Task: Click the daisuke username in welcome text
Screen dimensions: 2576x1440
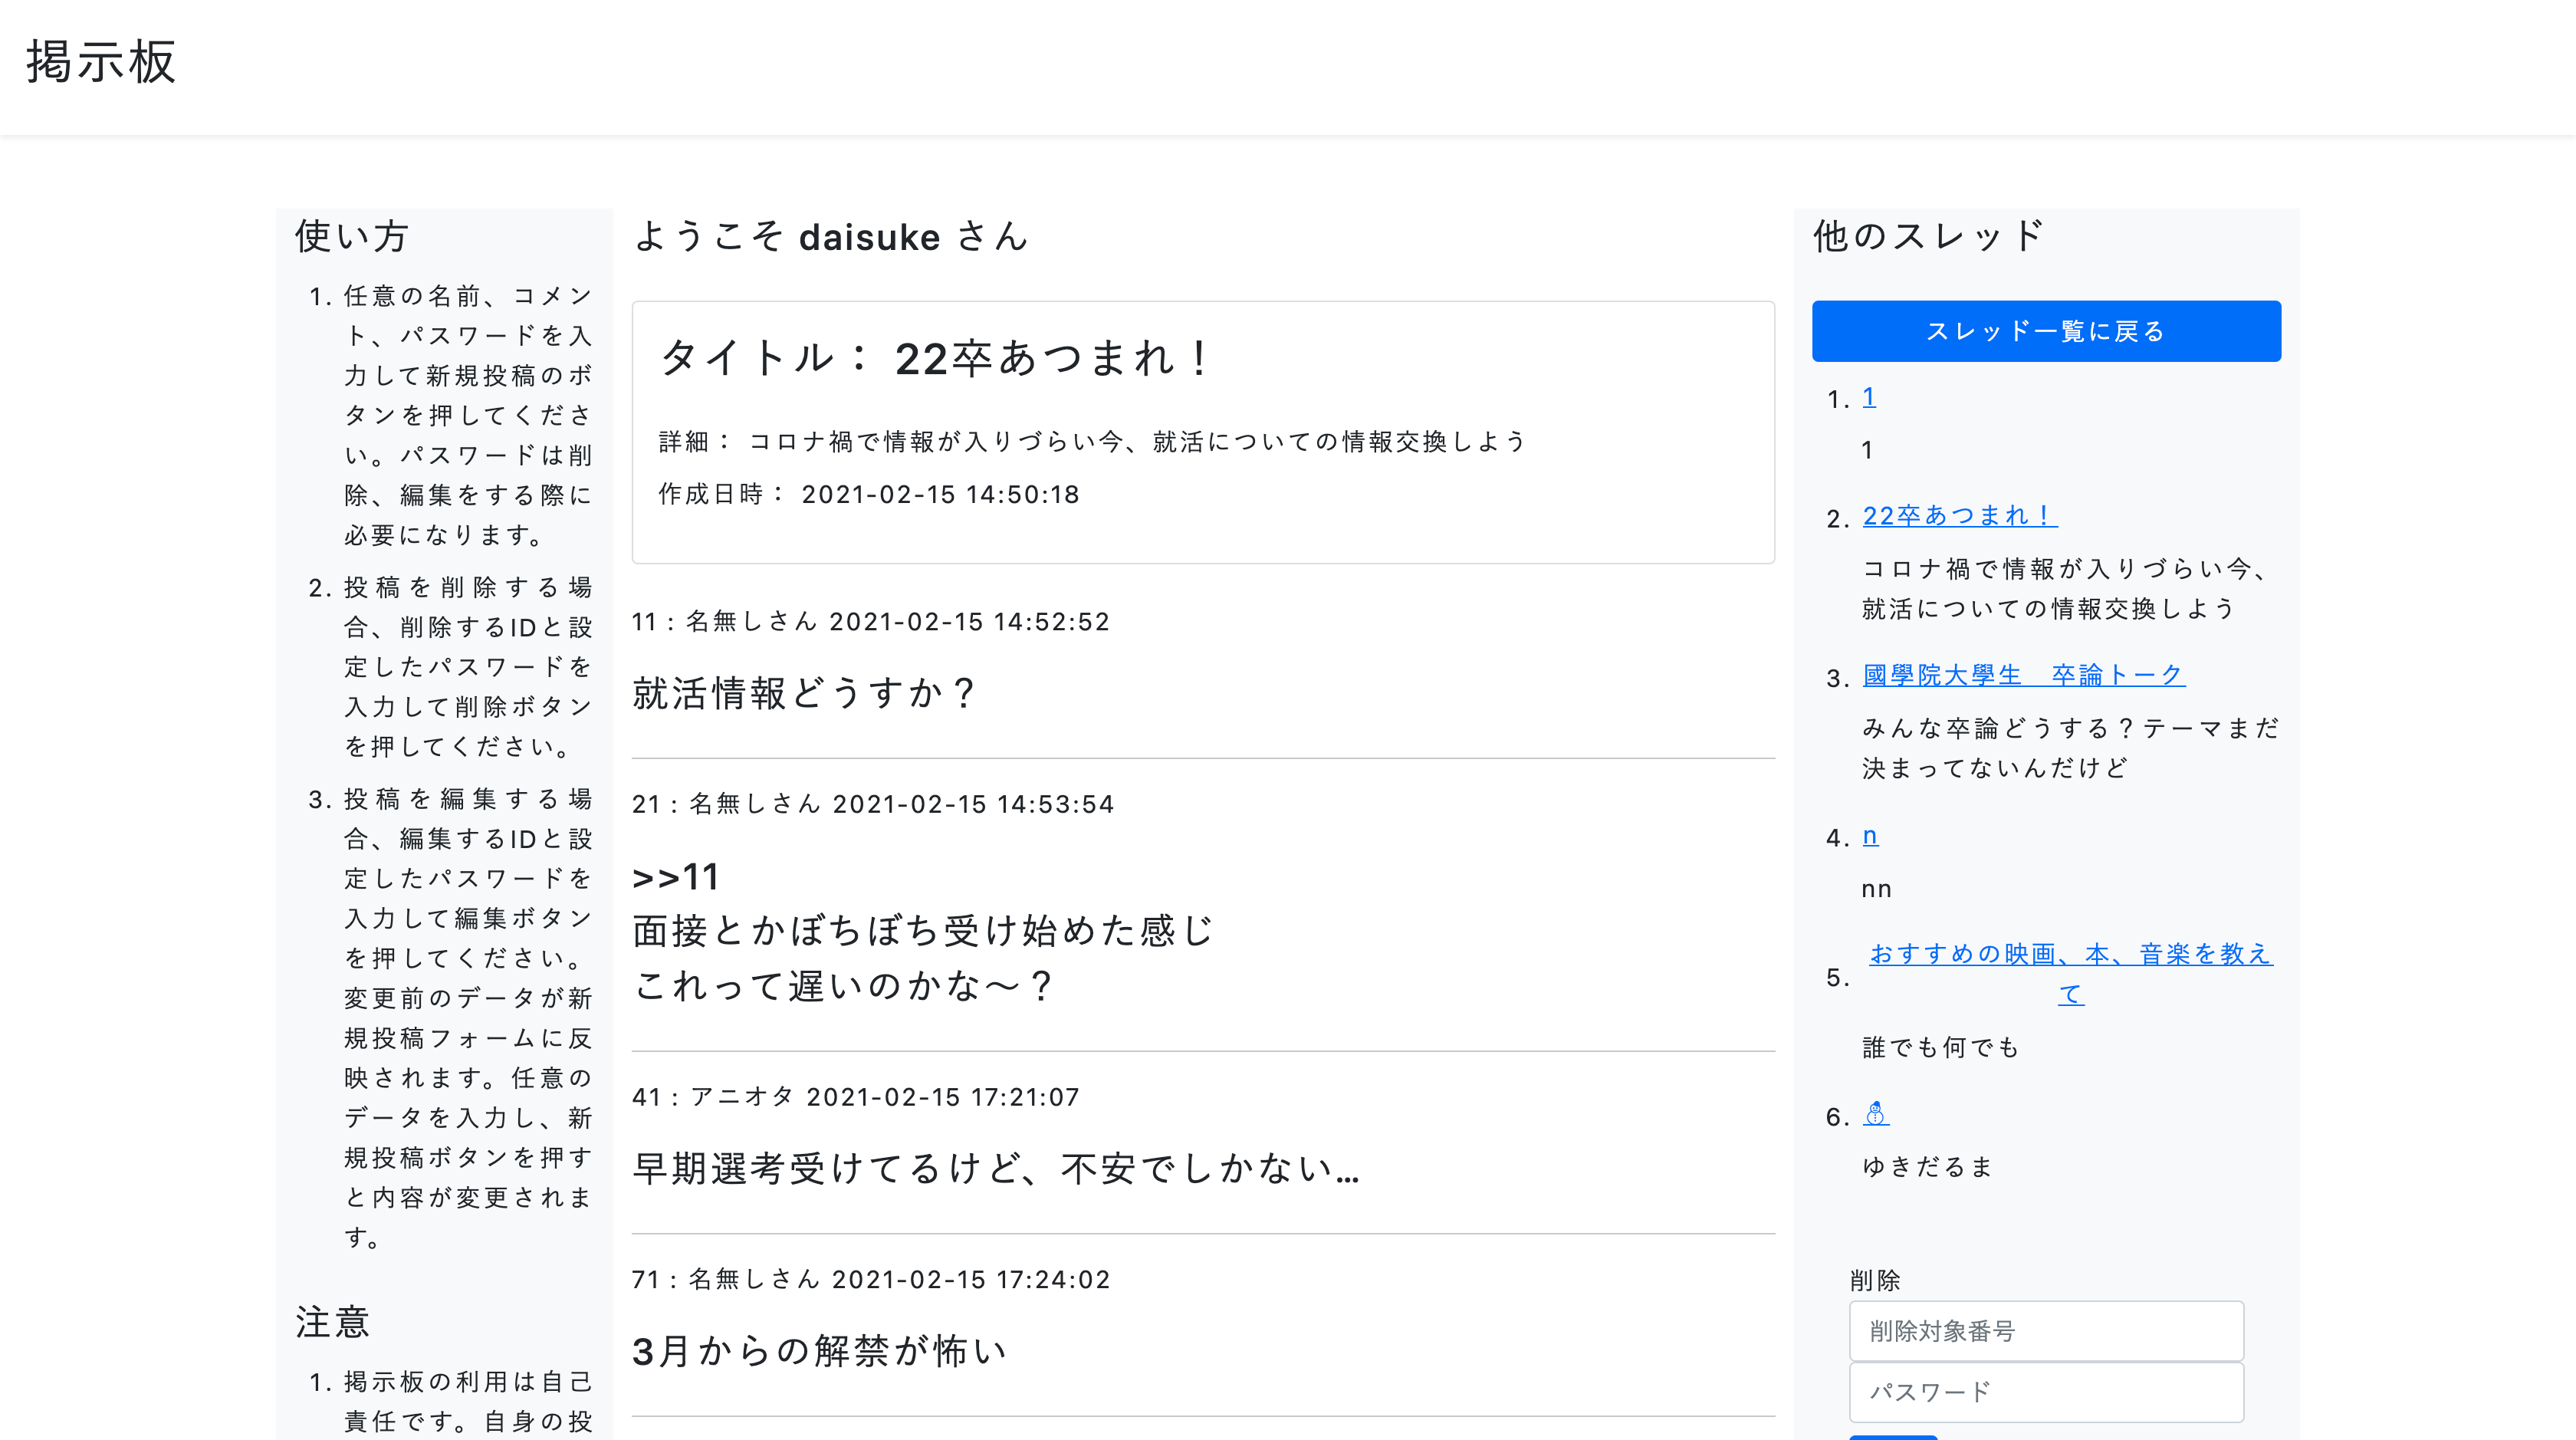Action: click(869, 238)
